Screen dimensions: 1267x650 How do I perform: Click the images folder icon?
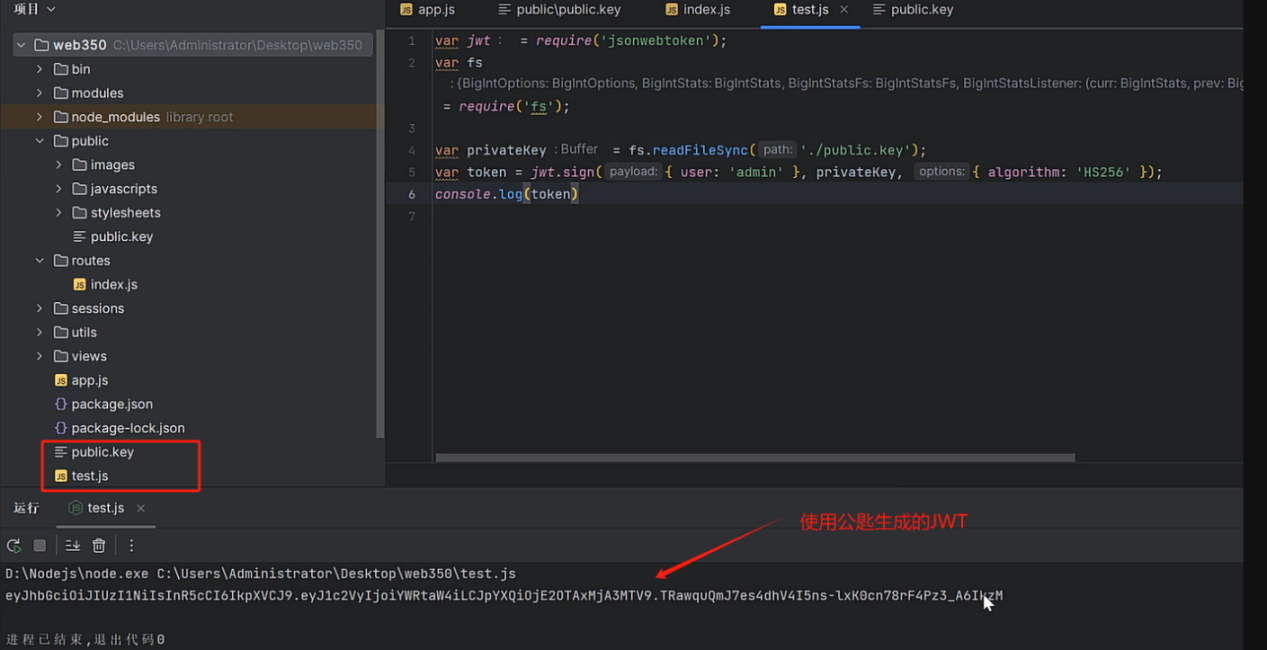(x=80, y=165)
